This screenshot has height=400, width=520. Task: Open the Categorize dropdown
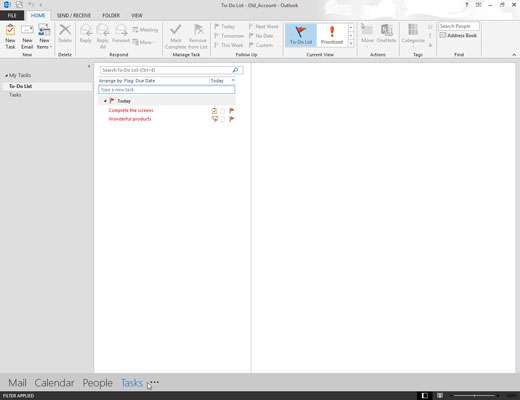(x=413, y=35)
